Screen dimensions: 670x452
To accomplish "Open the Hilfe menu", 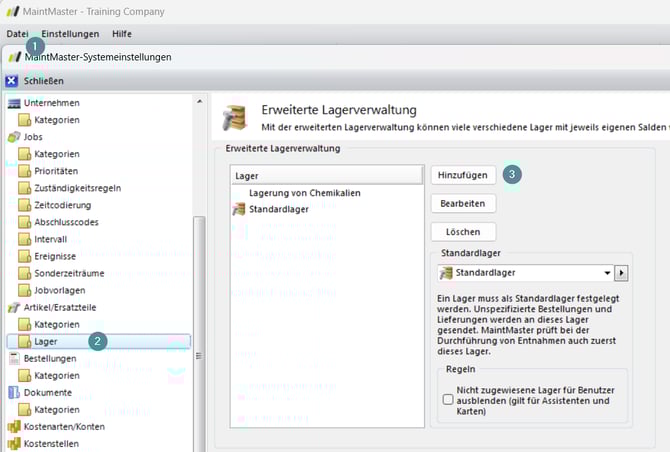I will [x=122, y=34].
